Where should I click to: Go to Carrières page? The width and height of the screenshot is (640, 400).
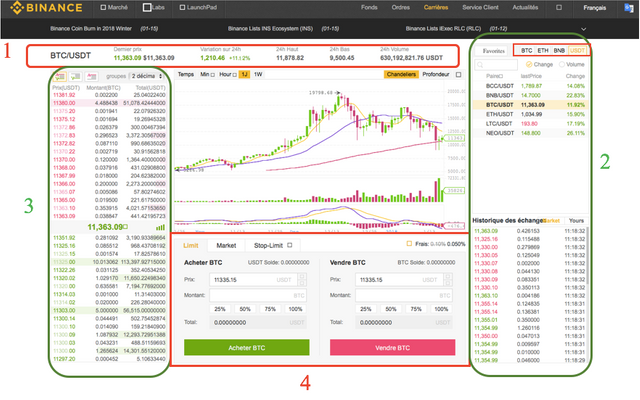coord(436,7)
